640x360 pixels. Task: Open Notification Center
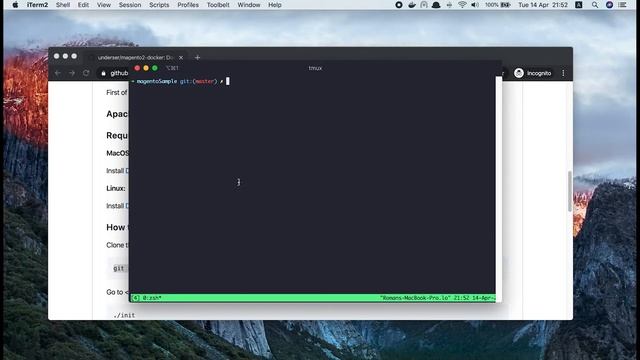click(x=622, y=5)
